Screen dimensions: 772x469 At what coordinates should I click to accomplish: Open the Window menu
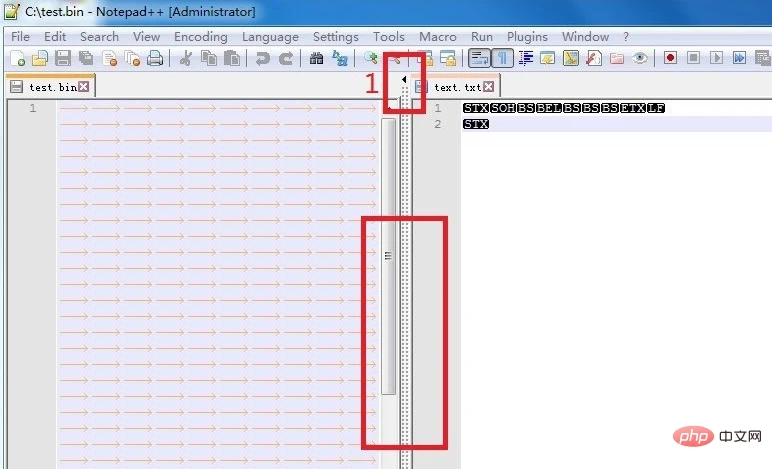(x=585, y=36)
